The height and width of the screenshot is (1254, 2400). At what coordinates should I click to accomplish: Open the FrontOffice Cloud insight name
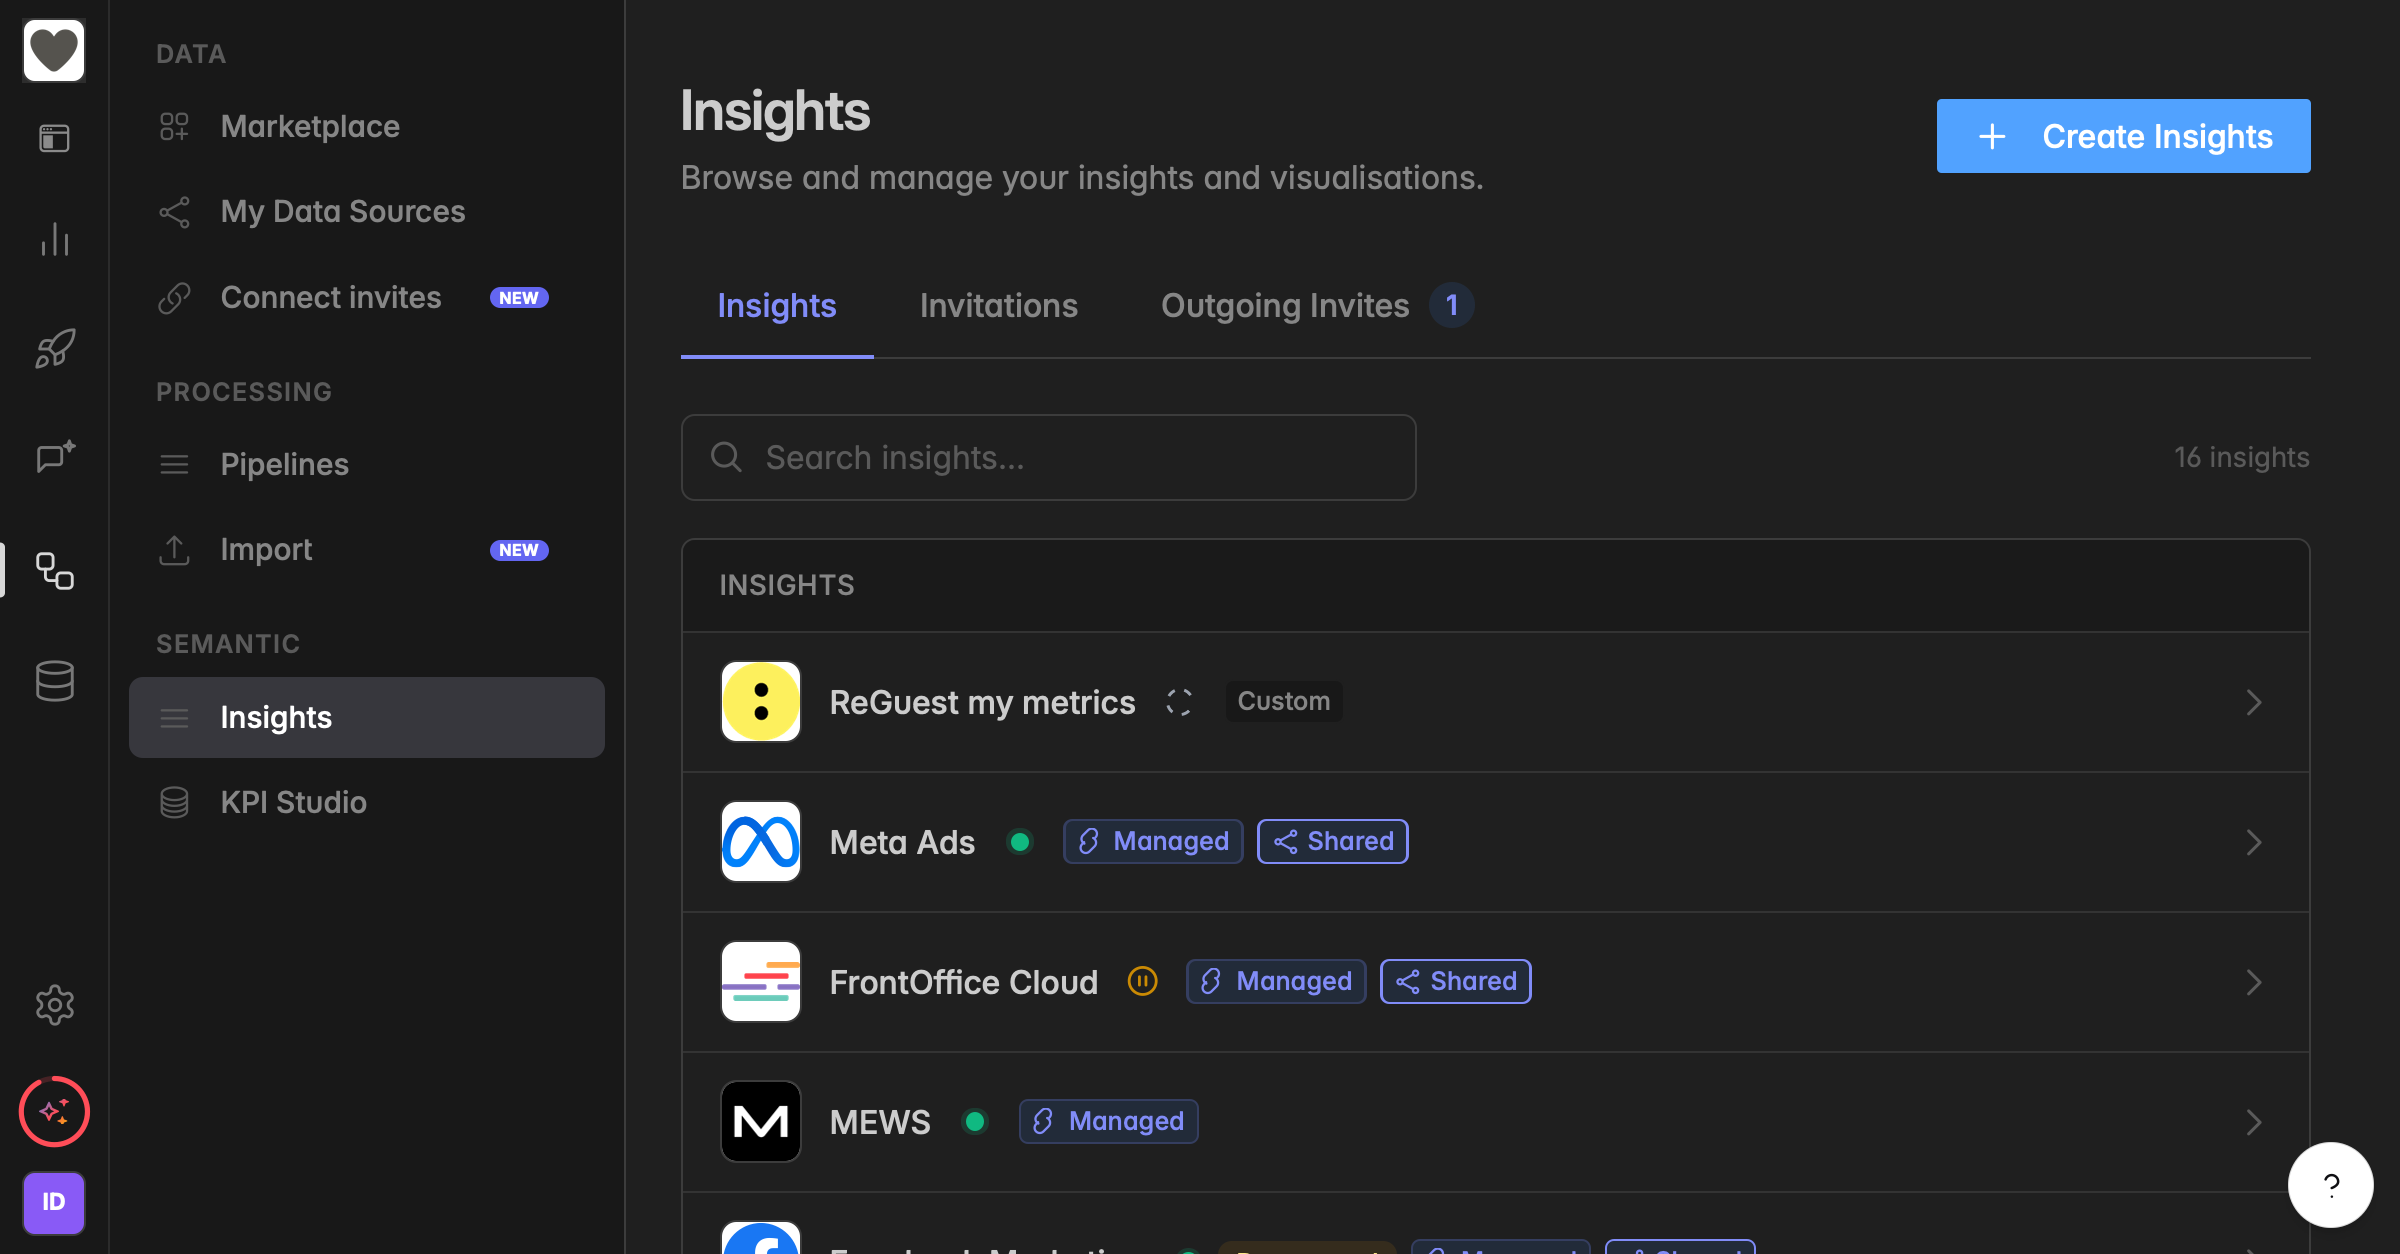click(964, 982)
